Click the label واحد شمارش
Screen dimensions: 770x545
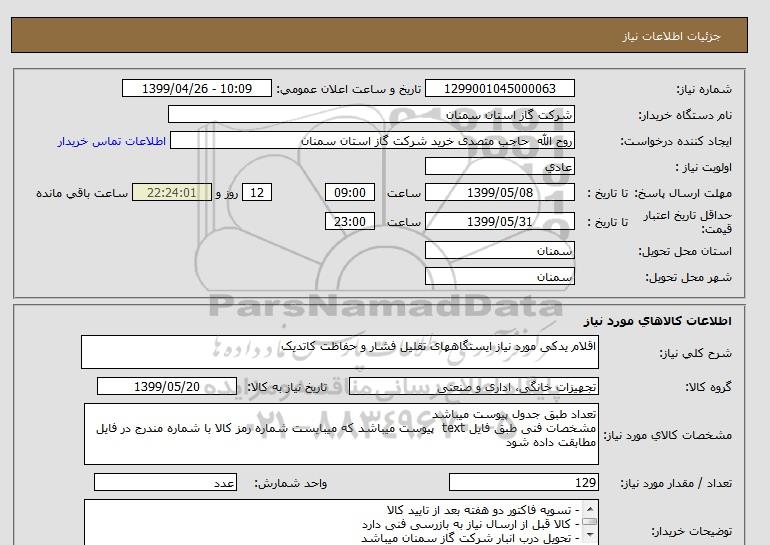coord(291,484)
